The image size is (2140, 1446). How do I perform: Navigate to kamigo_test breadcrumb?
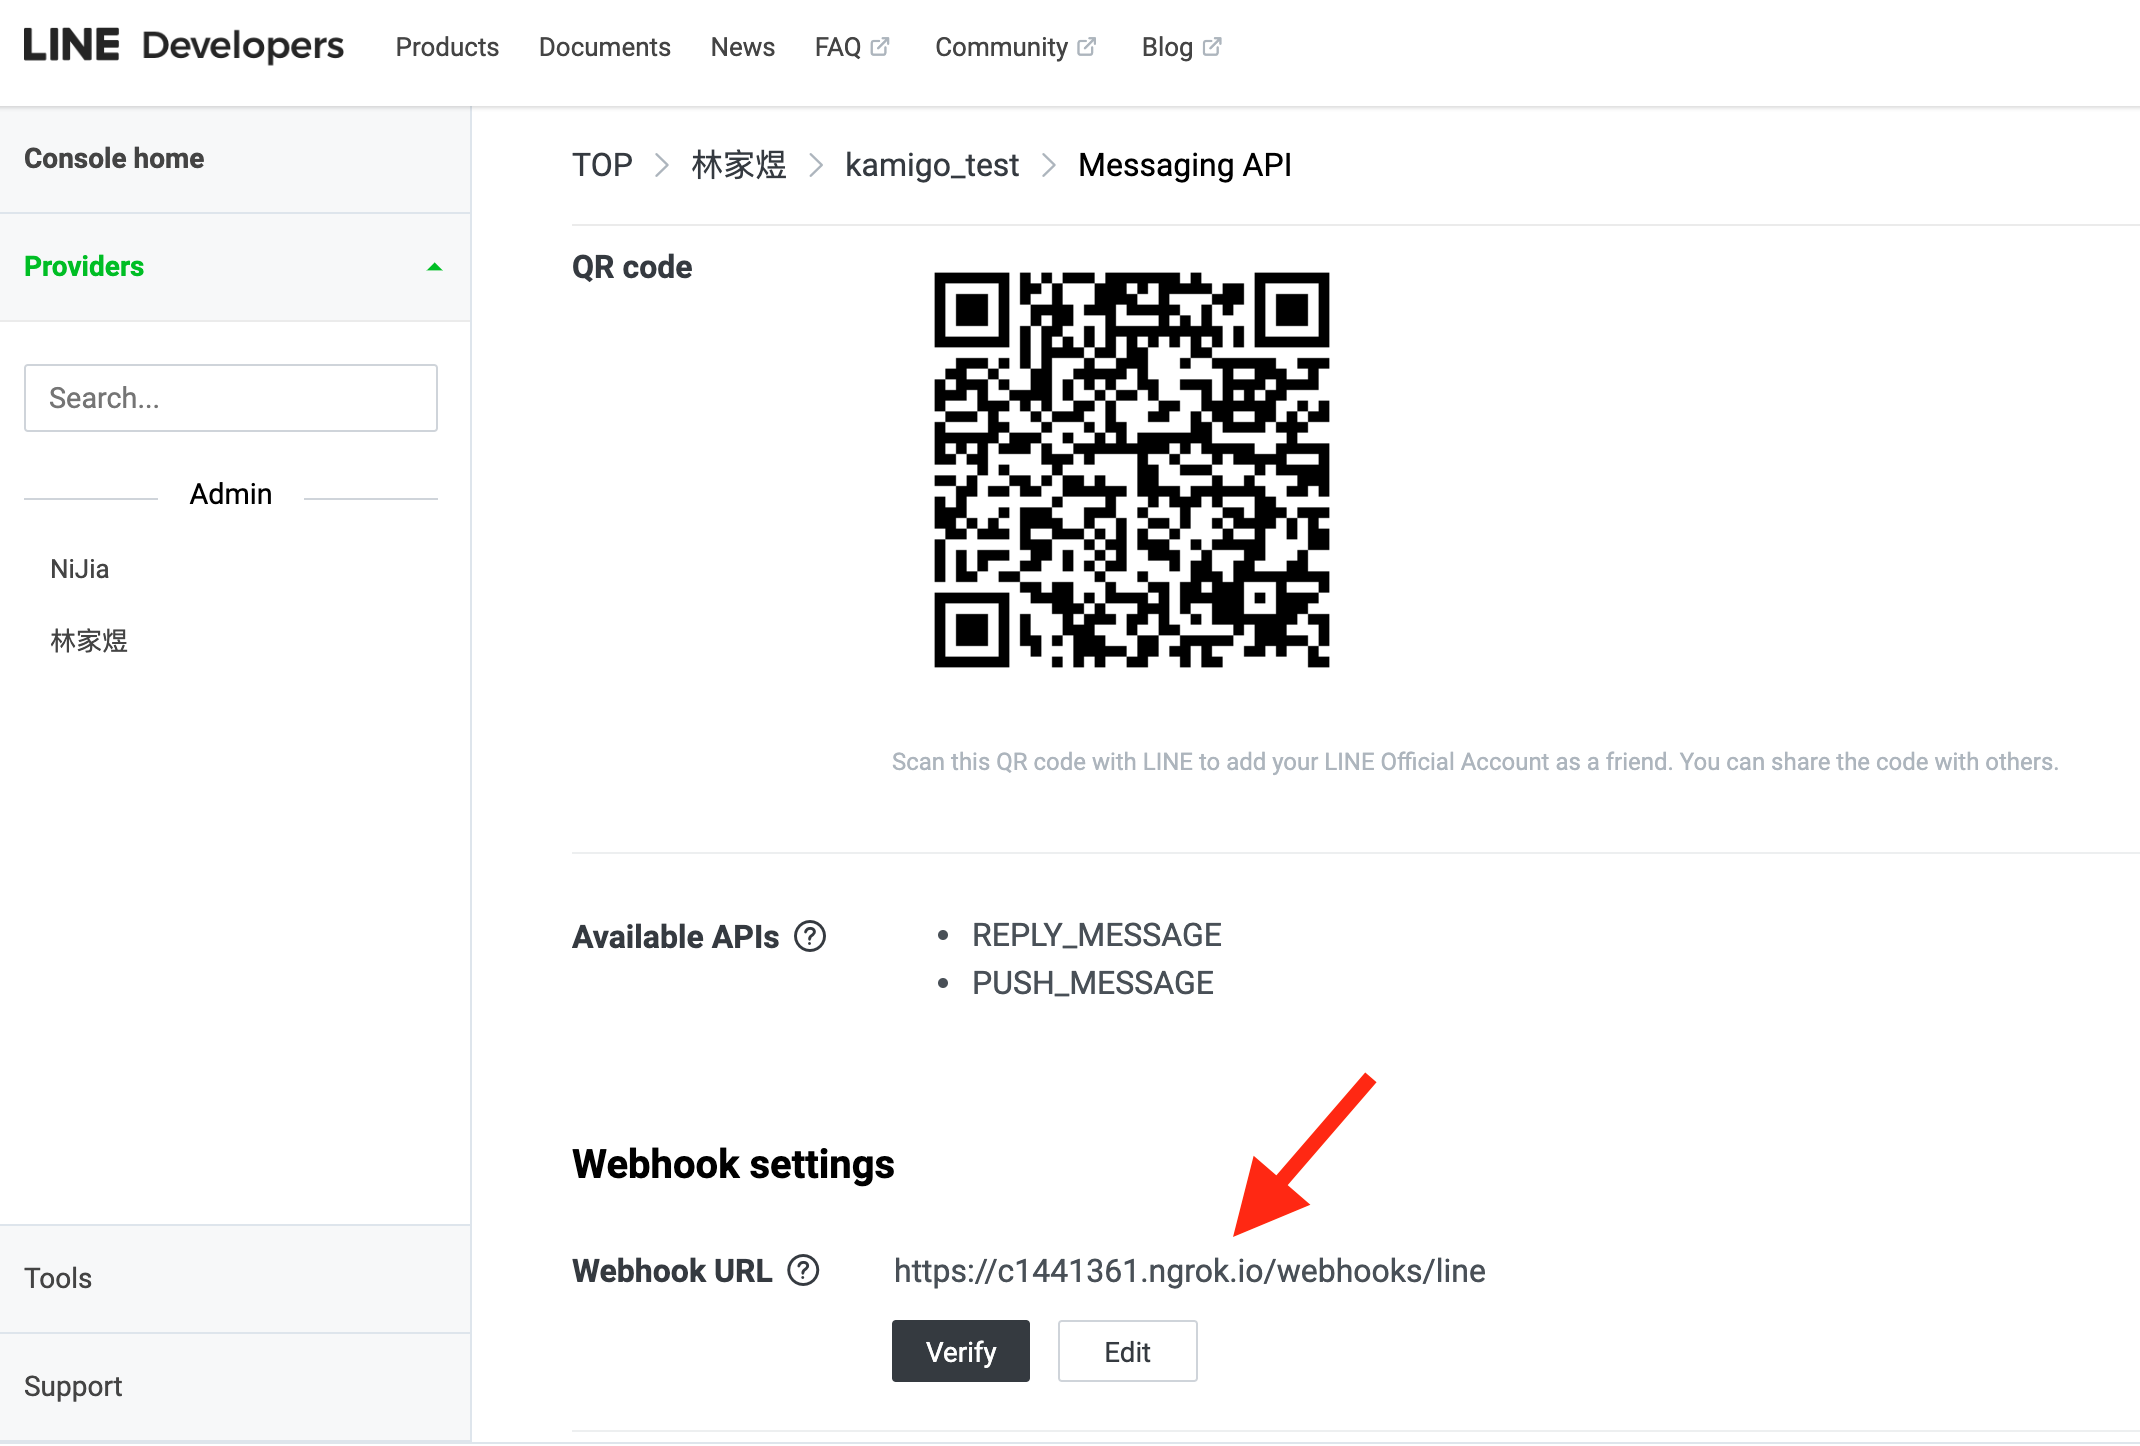[x=932, y=165]
